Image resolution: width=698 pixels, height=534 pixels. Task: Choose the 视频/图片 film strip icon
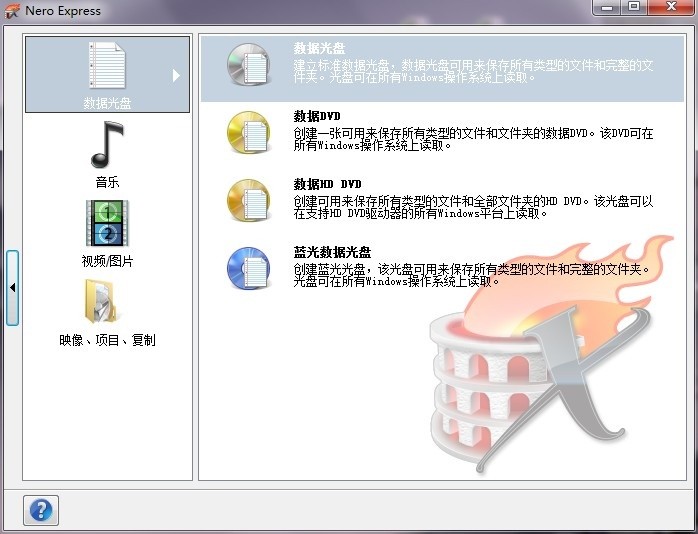pos(107,223)
